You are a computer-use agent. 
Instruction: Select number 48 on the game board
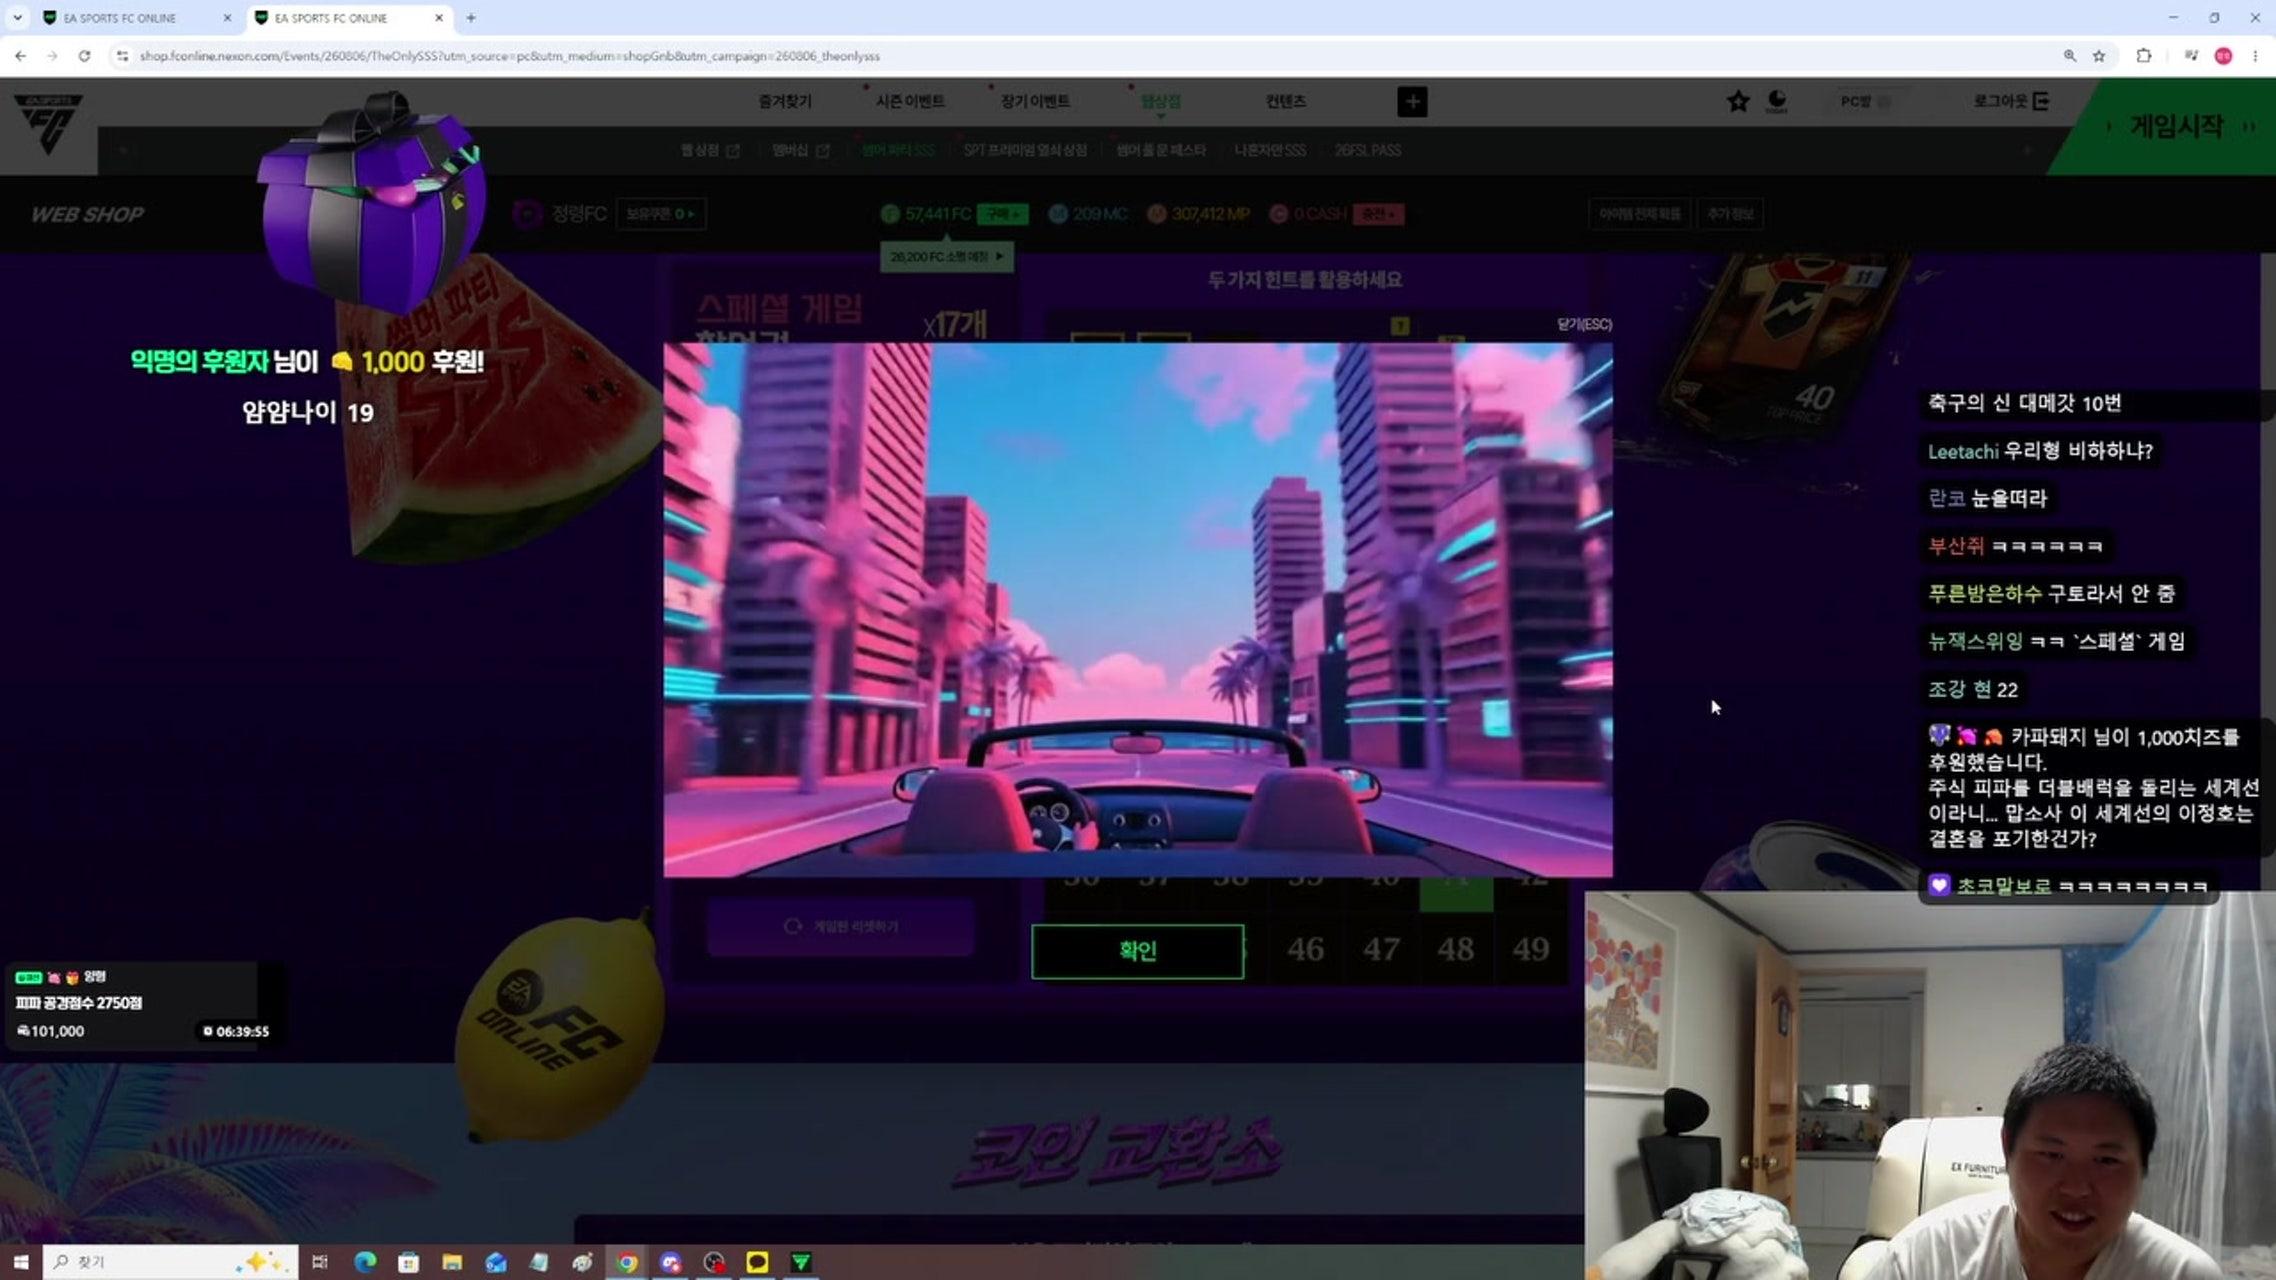[x=1456, y=949]
